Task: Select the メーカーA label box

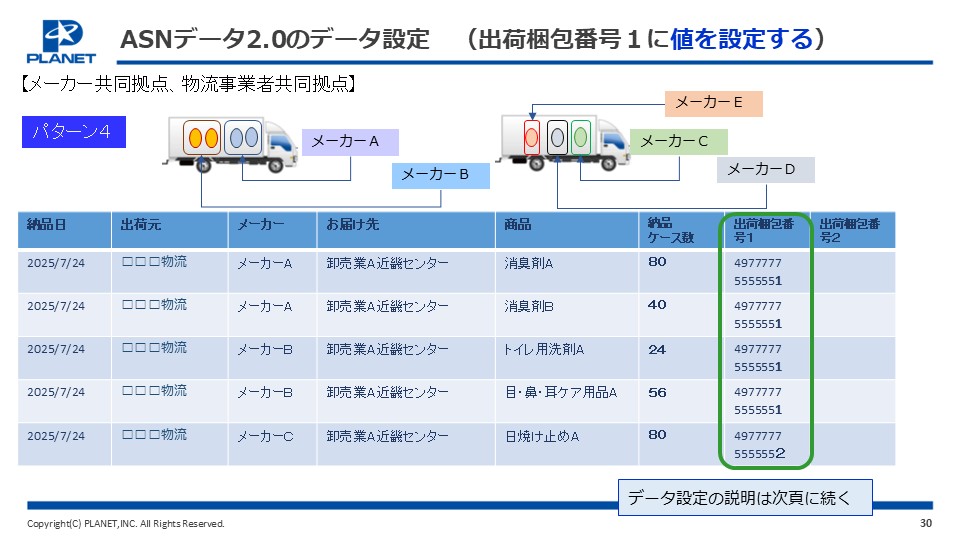Action: [350, 142]
